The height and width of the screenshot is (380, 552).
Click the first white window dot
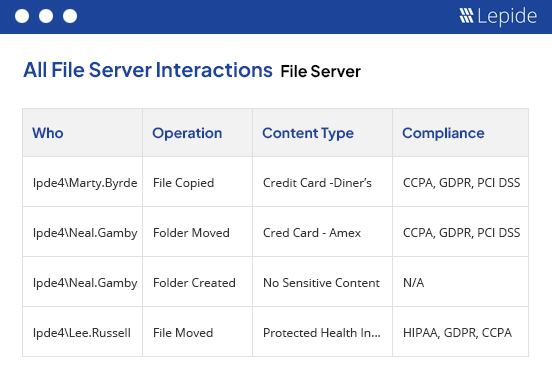pos(22,16)
